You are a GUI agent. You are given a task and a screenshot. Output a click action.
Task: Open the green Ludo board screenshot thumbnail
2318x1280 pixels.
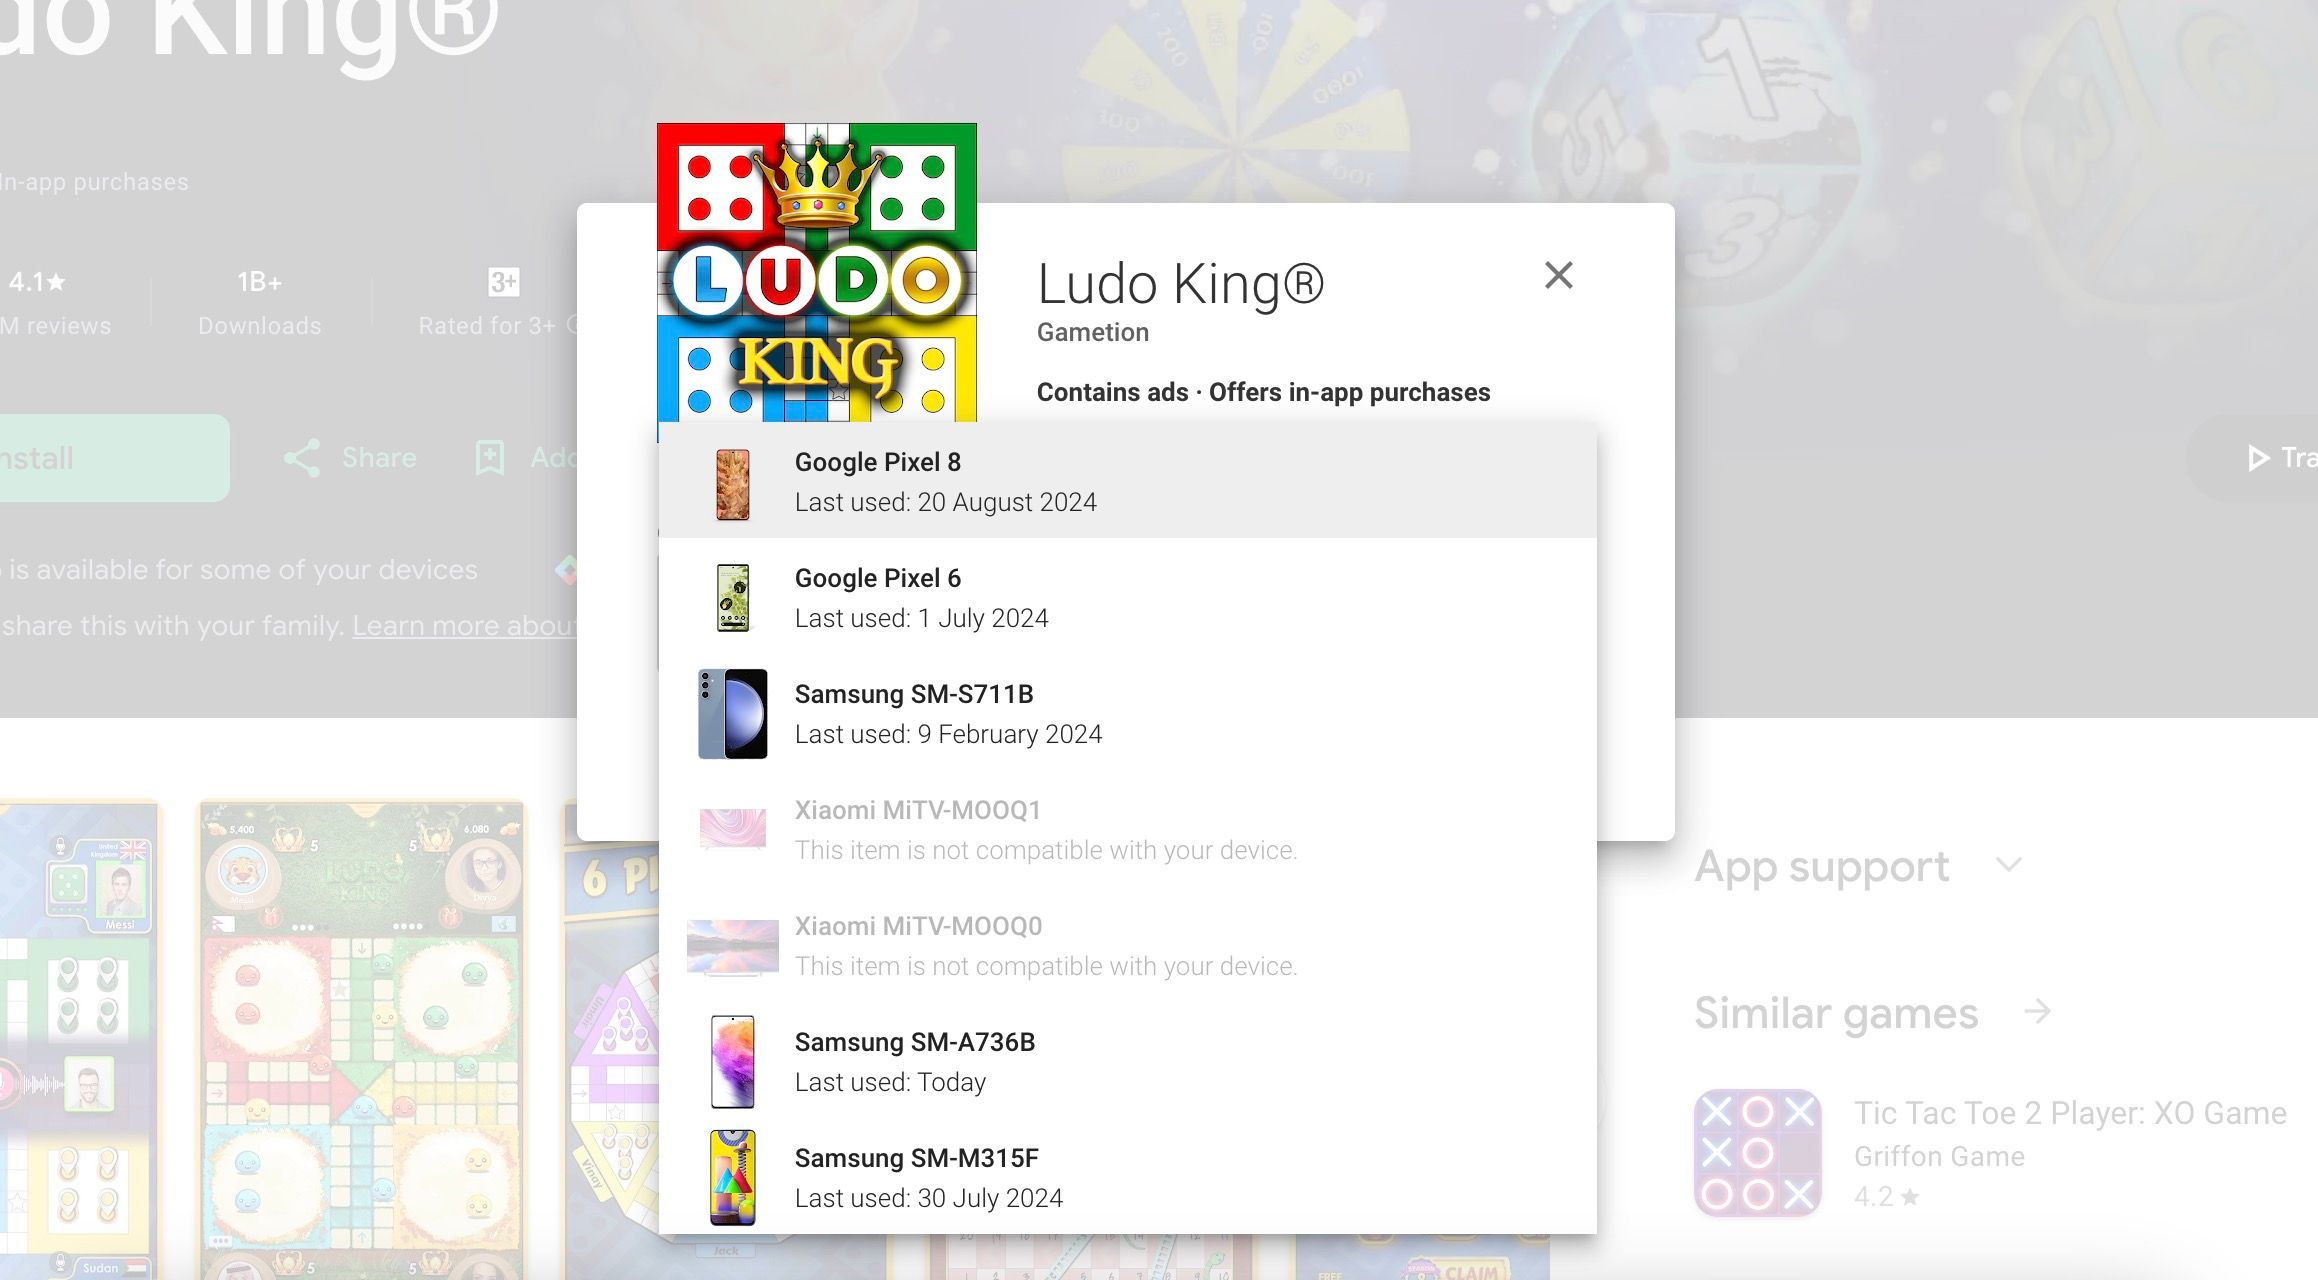coord(362,1040)
